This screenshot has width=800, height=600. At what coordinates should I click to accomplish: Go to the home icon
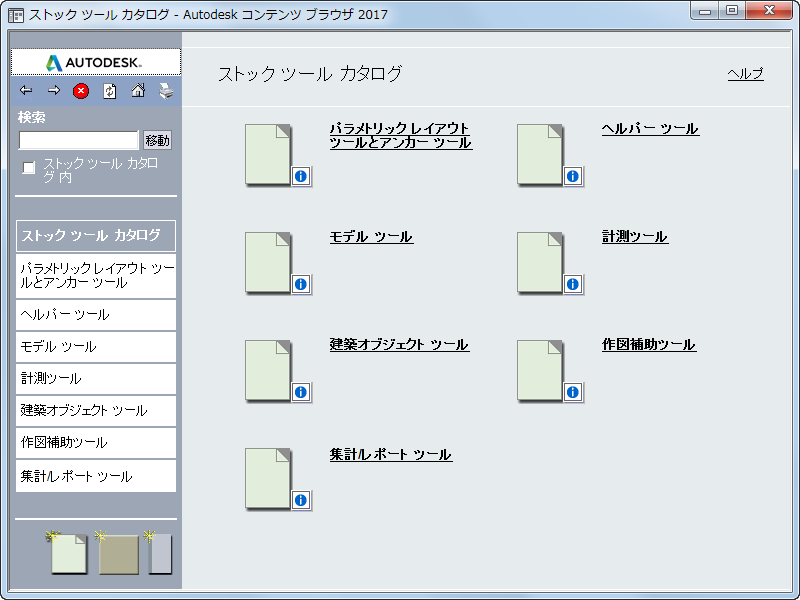(x=138, y=91)
